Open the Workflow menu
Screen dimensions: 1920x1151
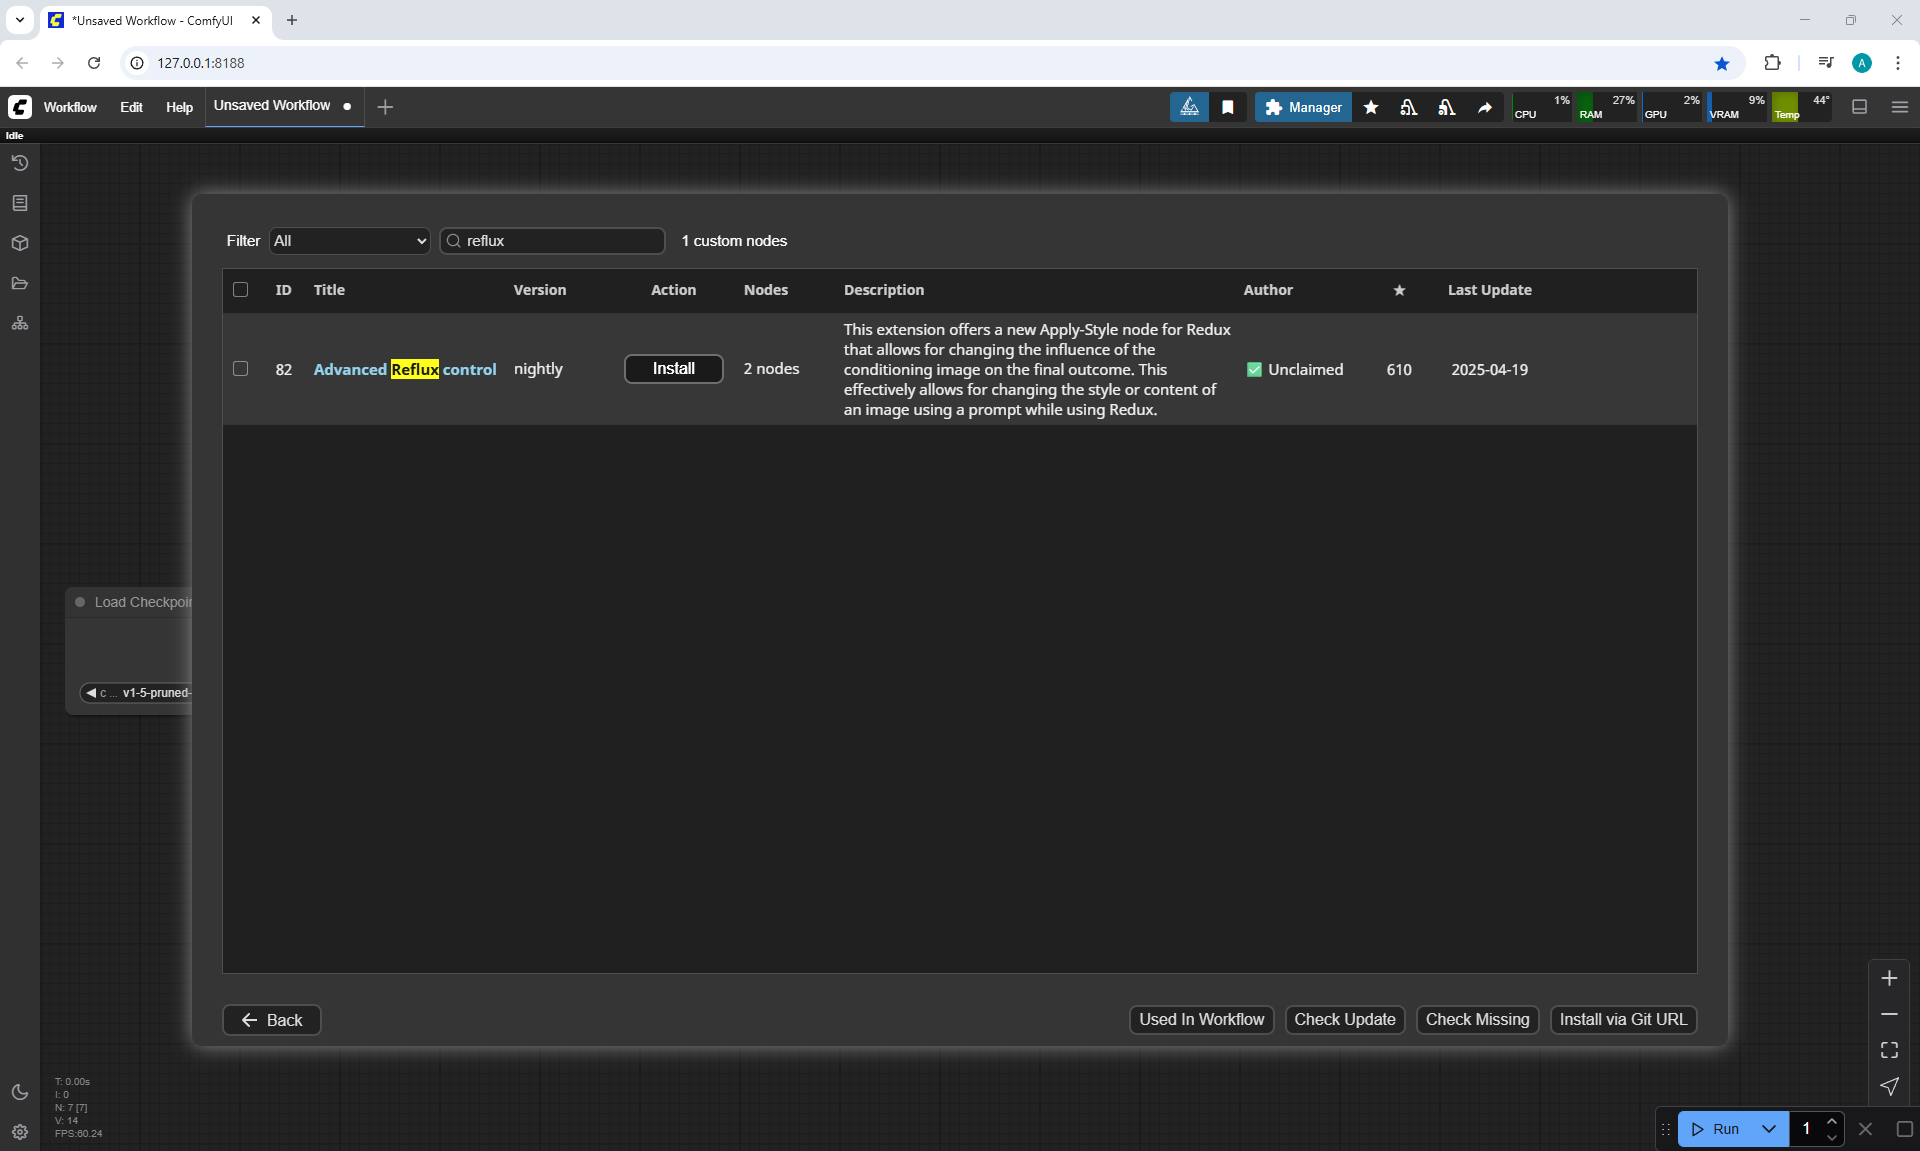[70, 107]
